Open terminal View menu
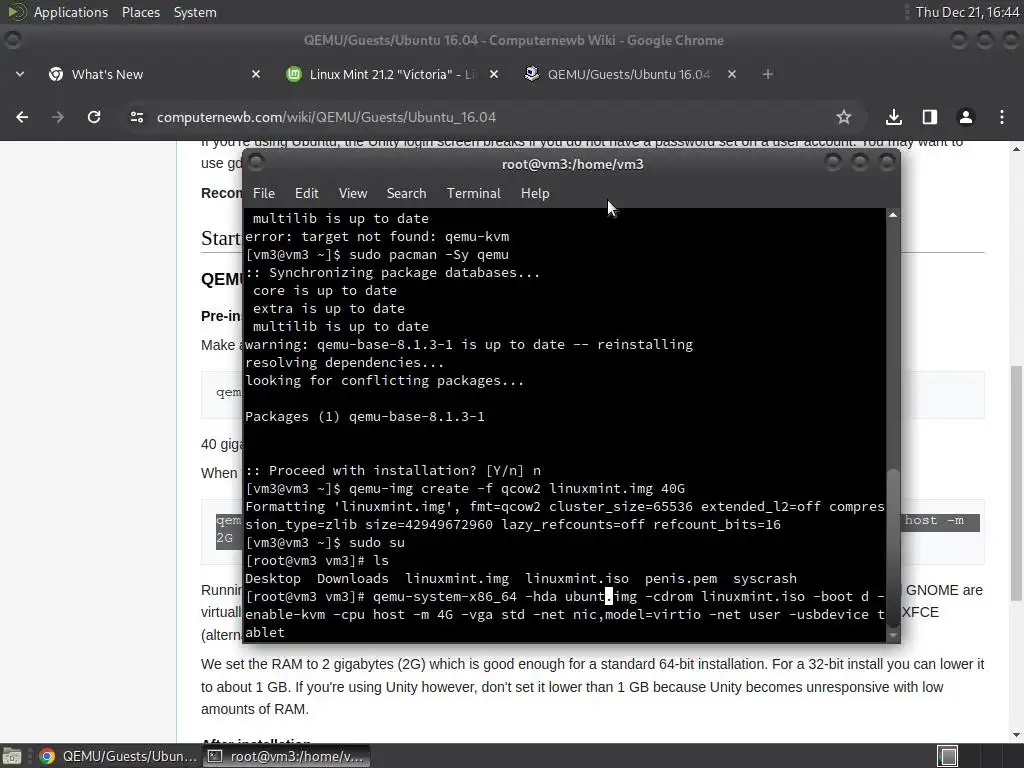1024x768 pixels. pyautogui.click(x=353, y=193)
